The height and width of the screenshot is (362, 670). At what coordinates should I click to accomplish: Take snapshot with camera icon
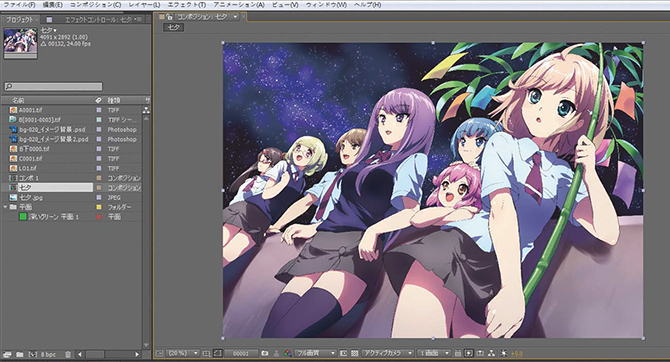(265, 353)
